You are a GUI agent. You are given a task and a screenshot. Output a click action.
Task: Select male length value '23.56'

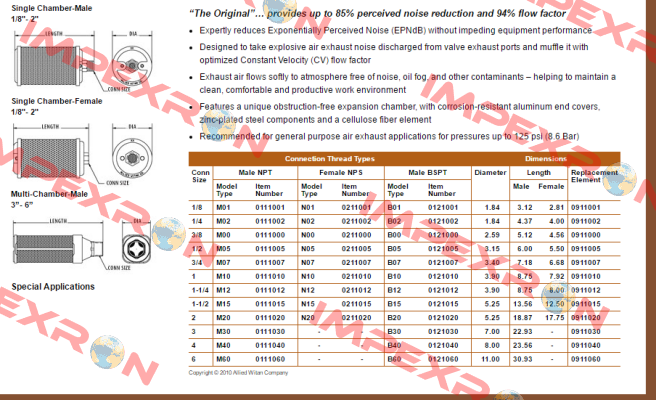click(x=523, y=345)
